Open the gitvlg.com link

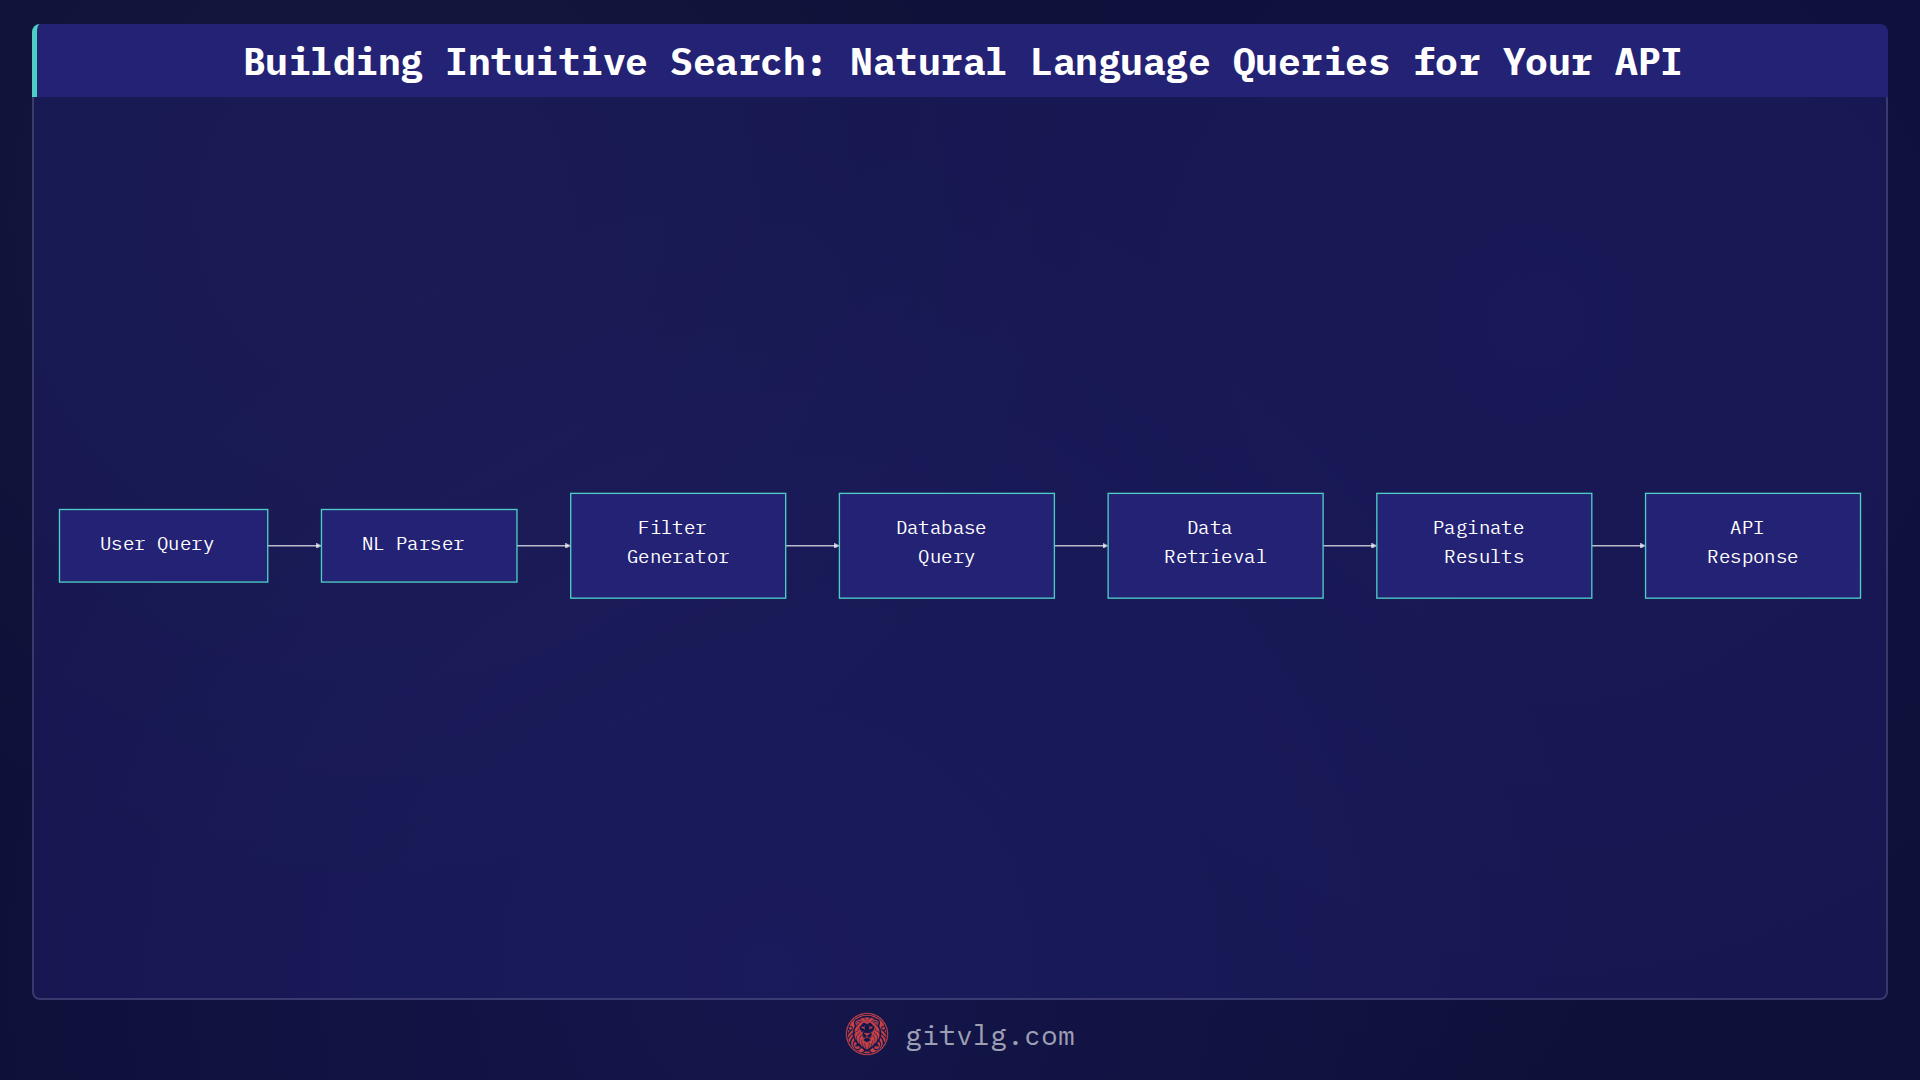(x=990, y=1036)
